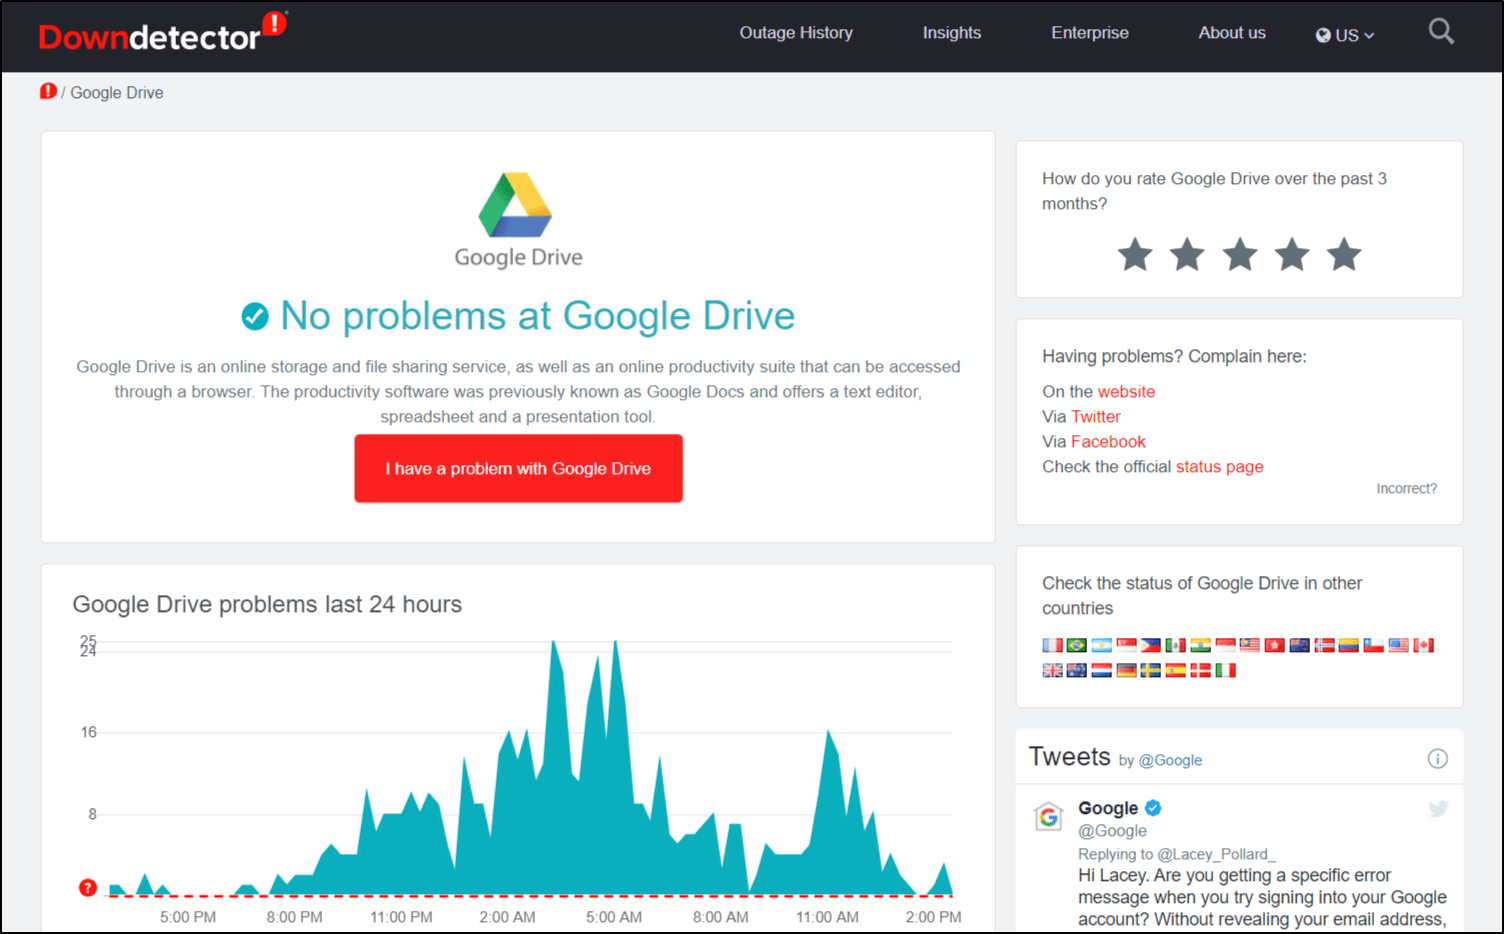The height and width of the screenshot is (934, 1504).
Task: Follow the Facebook complaint link
Action: click(x=1108, y=442)
